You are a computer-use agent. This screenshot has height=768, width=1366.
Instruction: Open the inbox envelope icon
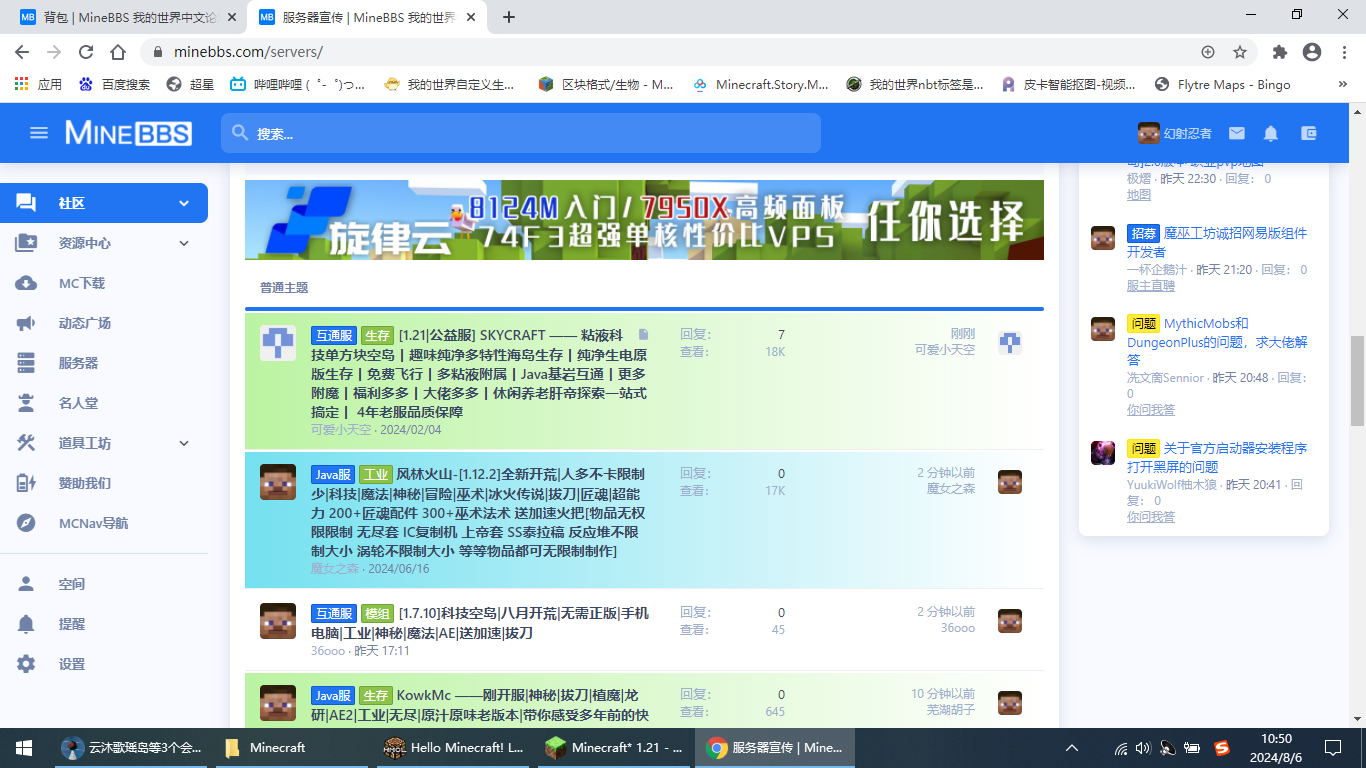click(x=1237, y=133)
